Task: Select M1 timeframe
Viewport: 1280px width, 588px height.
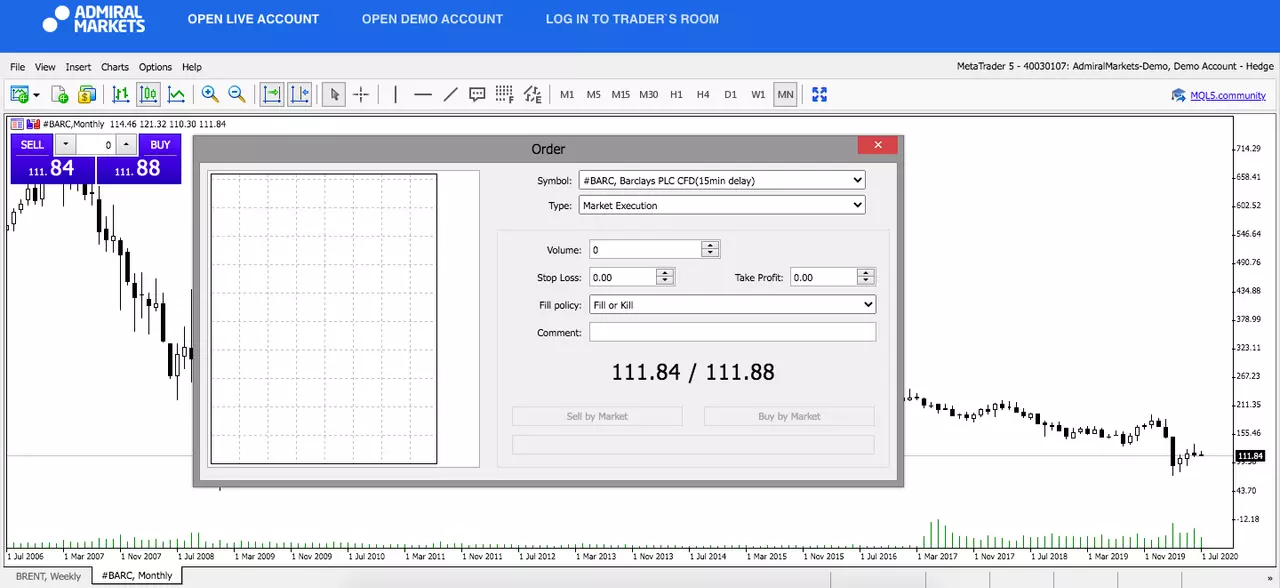Action: click(x=567, y=95)
